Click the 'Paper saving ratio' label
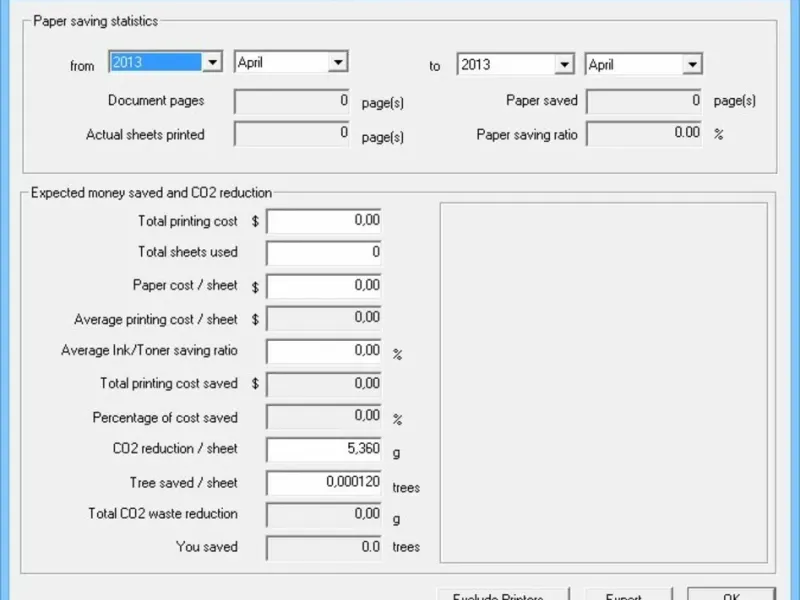The image size is (800, 600). (527, 135)
